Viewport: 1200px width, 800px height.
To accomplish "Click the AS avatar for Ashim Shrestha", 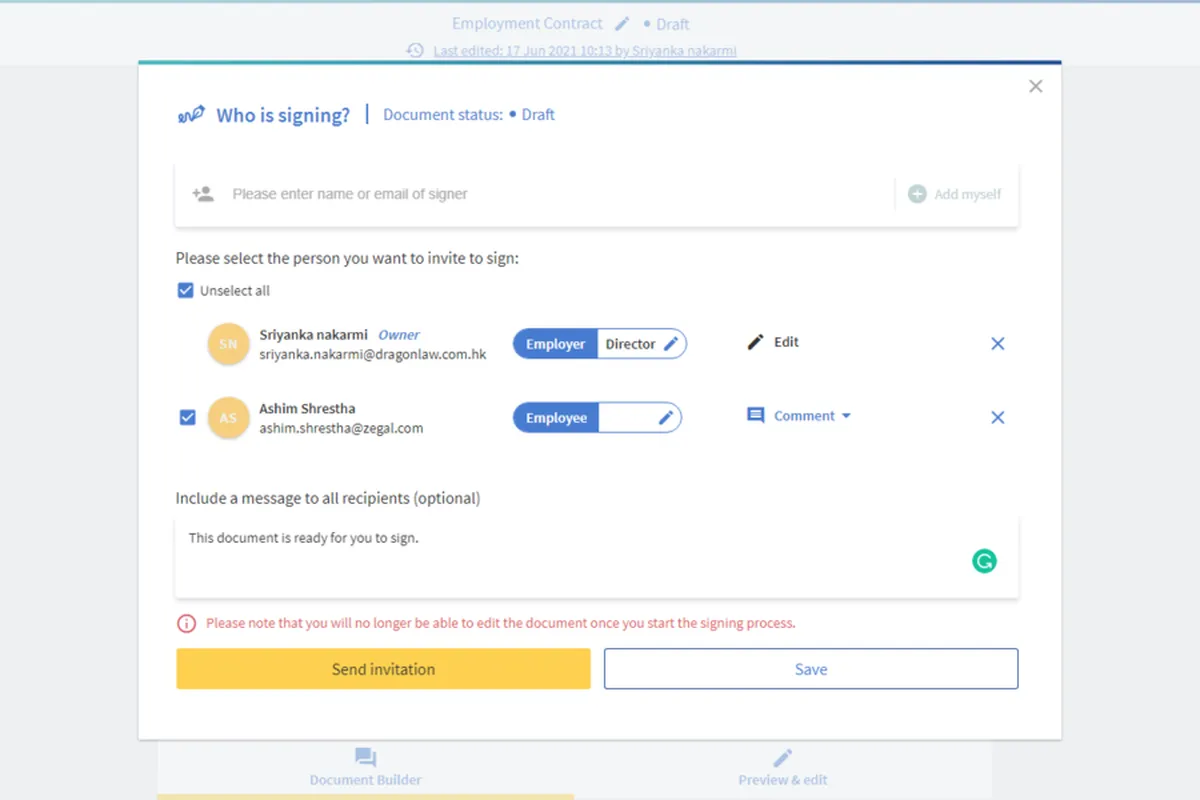I will click(x=228, y=418).
